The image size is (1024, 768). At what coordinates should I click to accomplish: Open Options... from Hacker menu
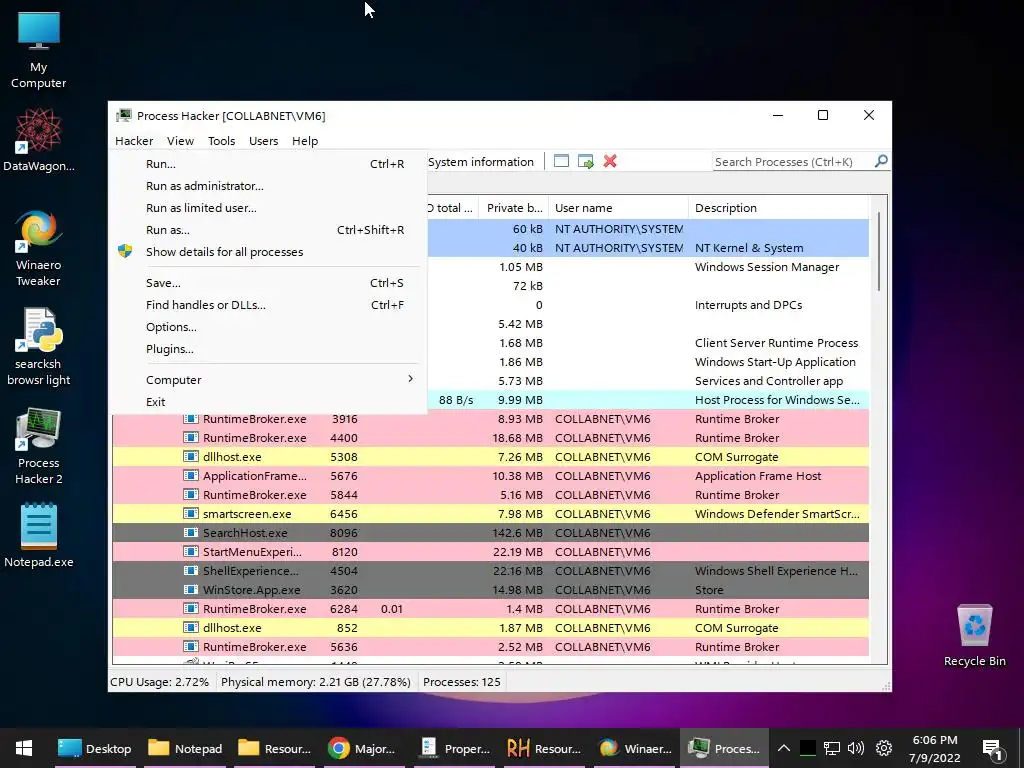pyautogui.click(x=268, y=327)
